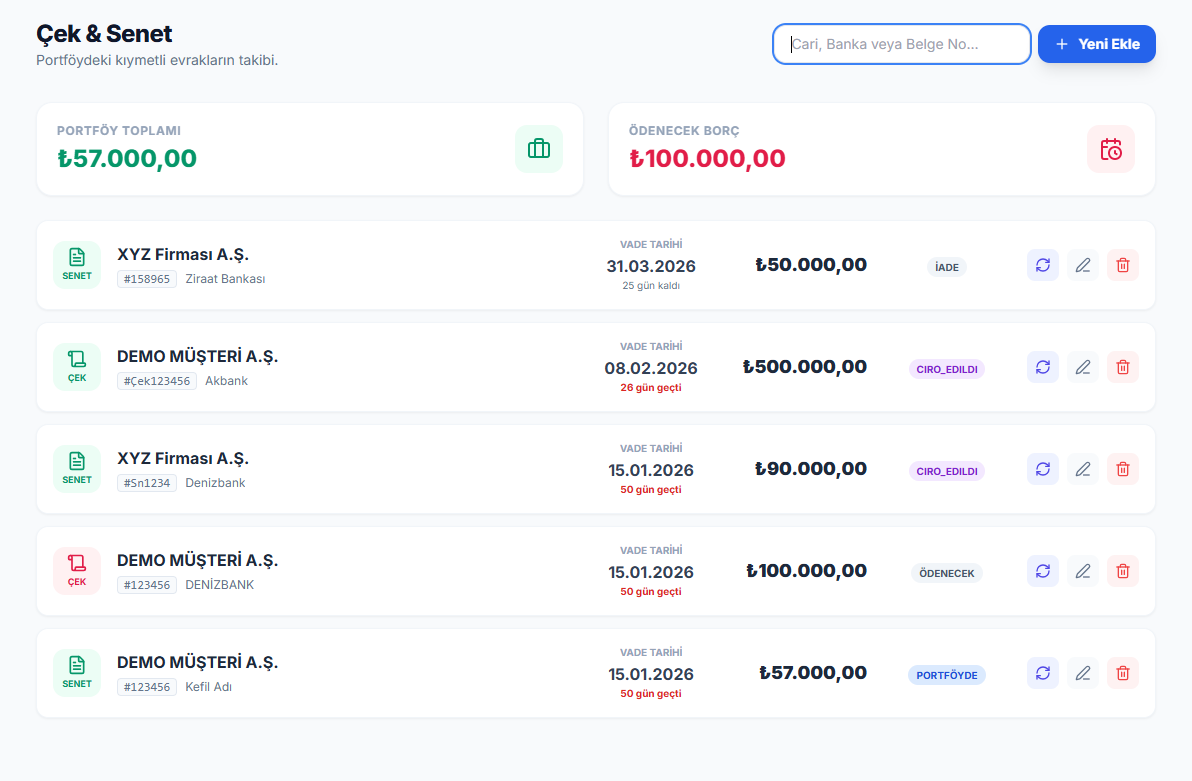
Task: Click the payable debt calendar icon
Action: 1110,149
